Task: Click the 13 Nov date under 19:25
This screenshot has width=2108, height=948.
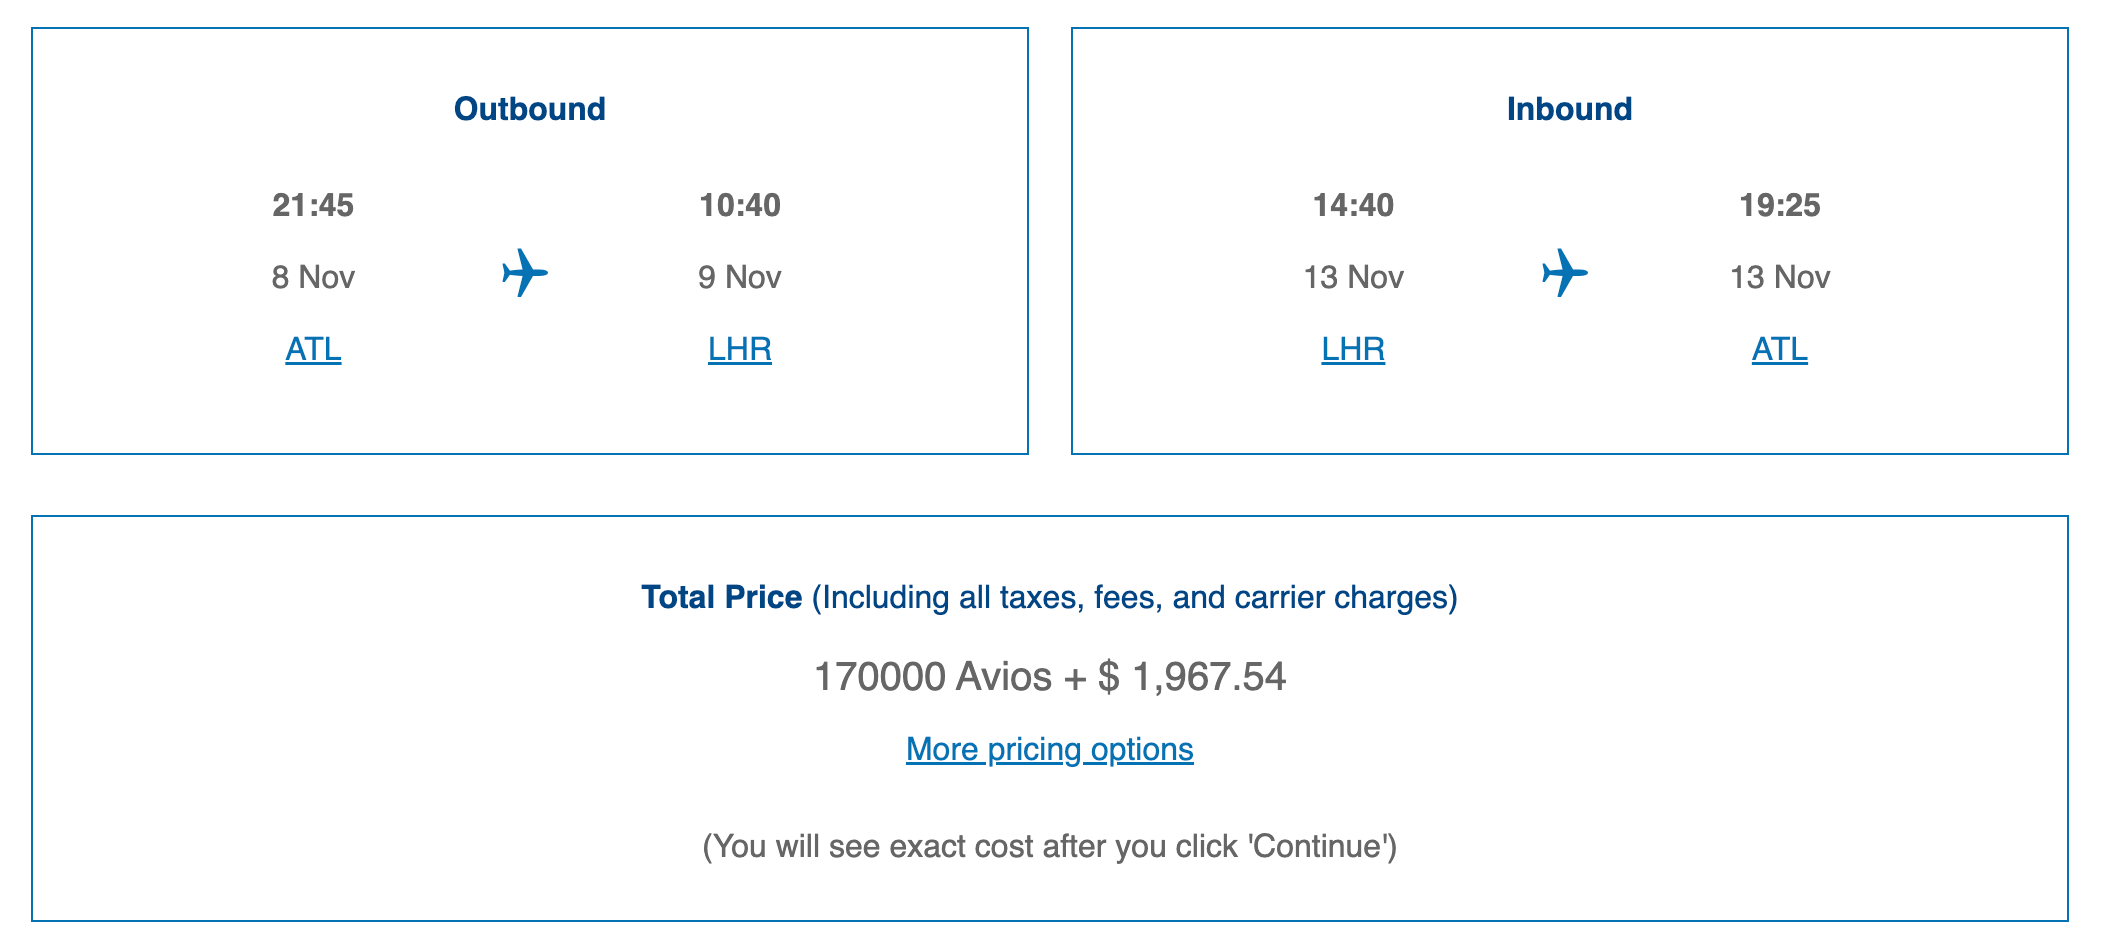Action: pos(1780,277)
